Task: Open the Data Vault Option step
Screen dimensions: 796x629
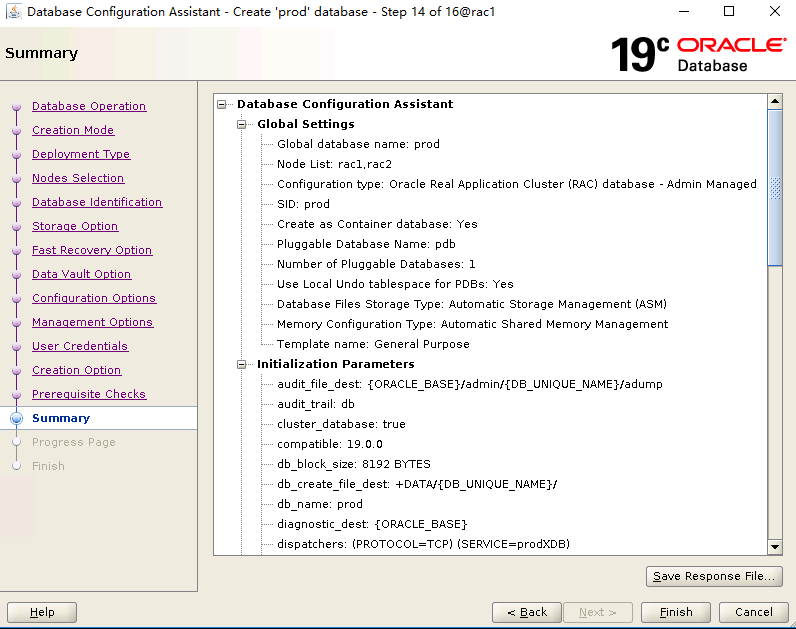Action: point(82,274)
